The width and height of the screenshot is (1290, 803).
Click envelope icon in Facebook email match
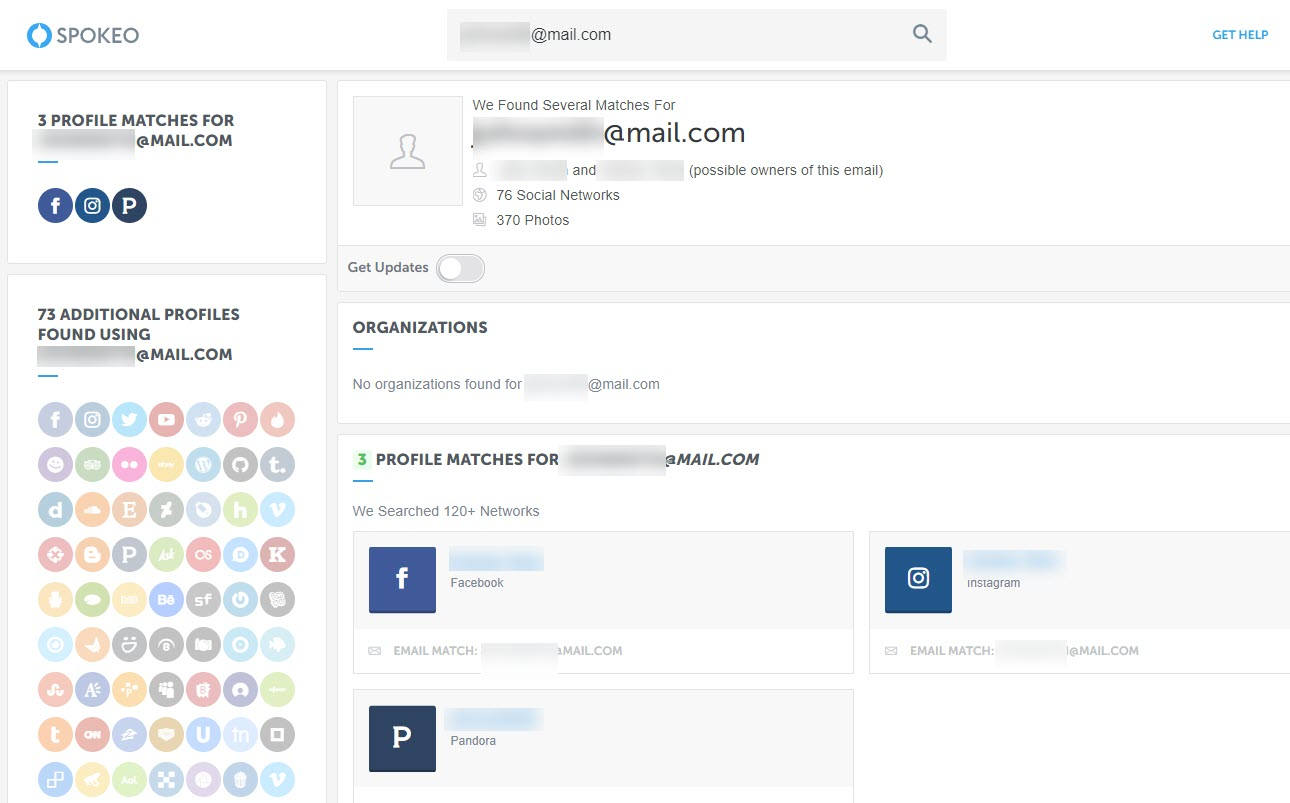(x=375, y=651)
